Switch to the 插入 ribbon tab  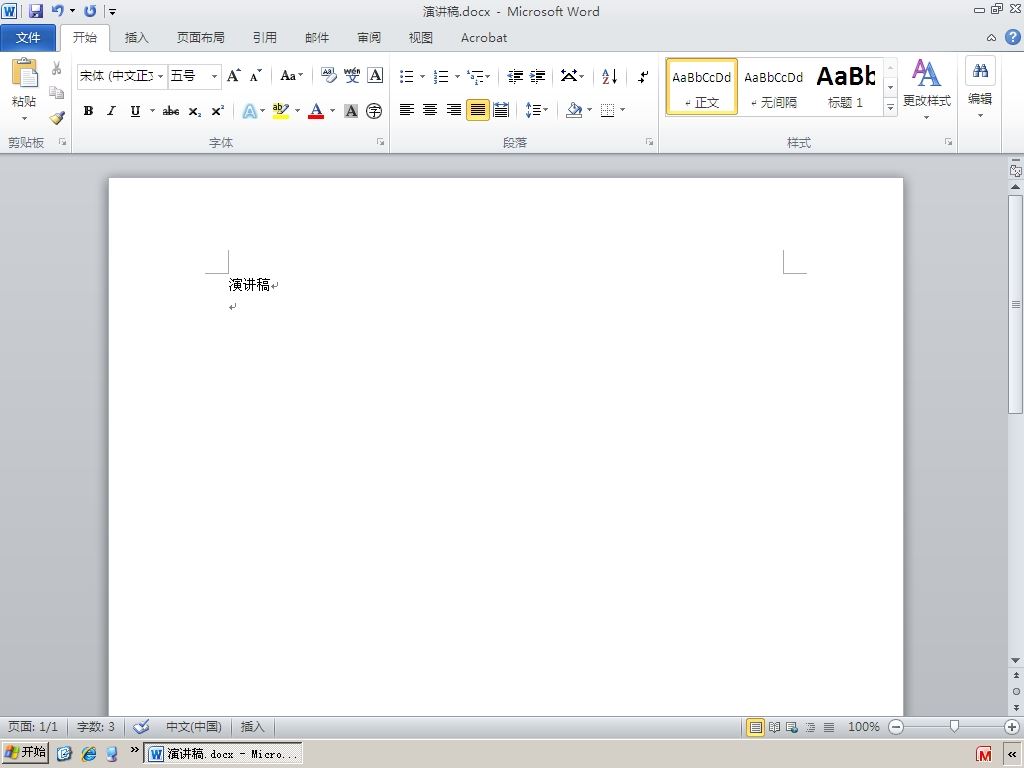(x=136, y=38)
